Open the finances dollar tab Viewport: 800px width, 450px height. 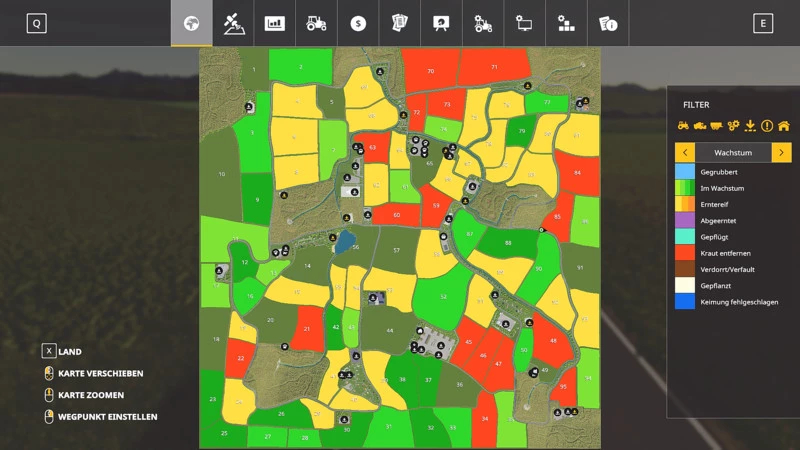point(358,23)
